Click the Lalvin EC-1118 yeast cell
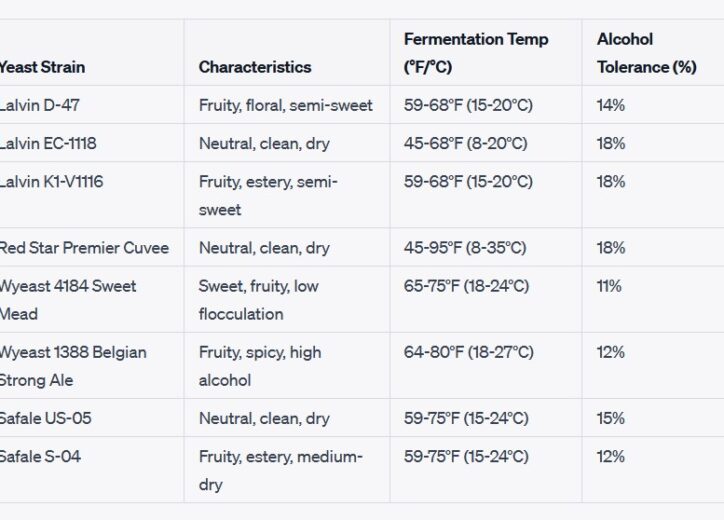This screenshot has width=724, height=520. 48,144
